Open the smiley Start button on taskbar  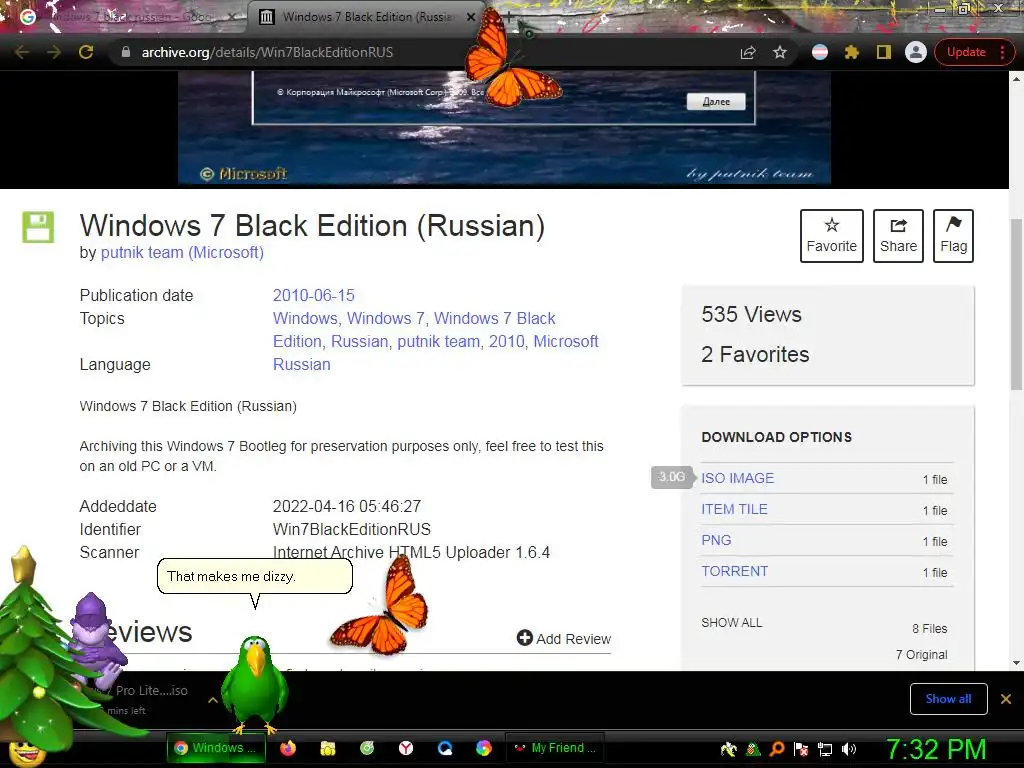[26, 751]
